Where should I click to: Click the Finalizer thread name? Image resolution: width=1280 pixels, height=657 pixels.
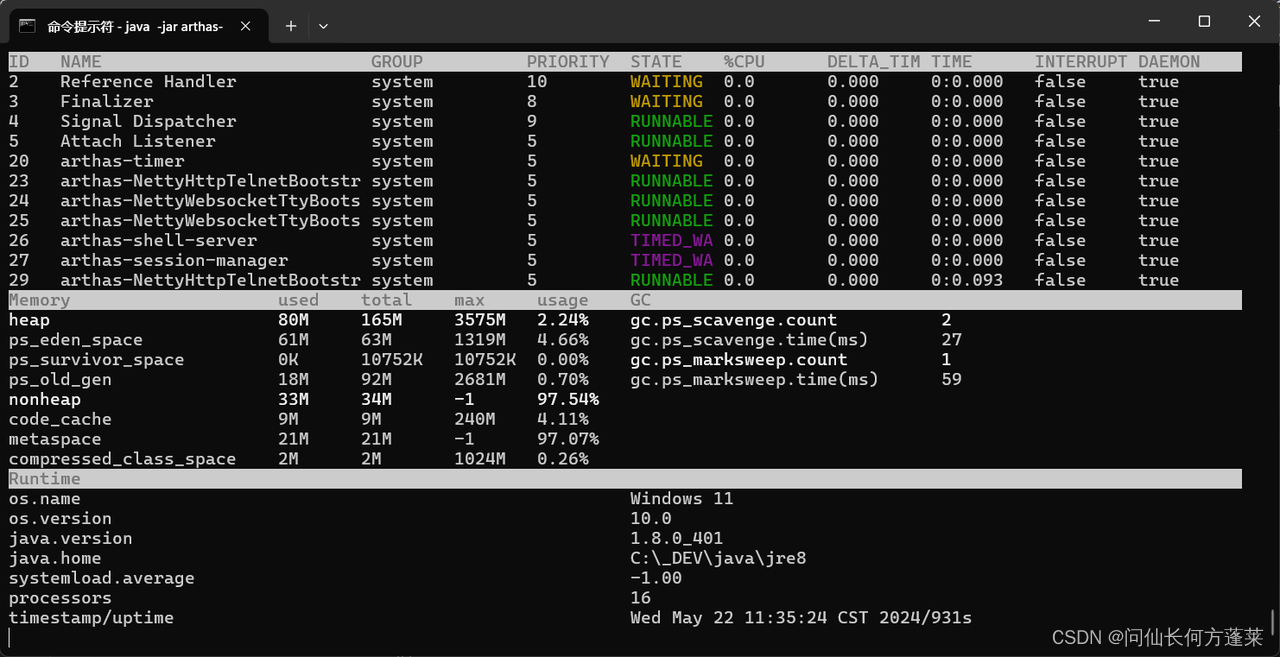pos(107,102)
